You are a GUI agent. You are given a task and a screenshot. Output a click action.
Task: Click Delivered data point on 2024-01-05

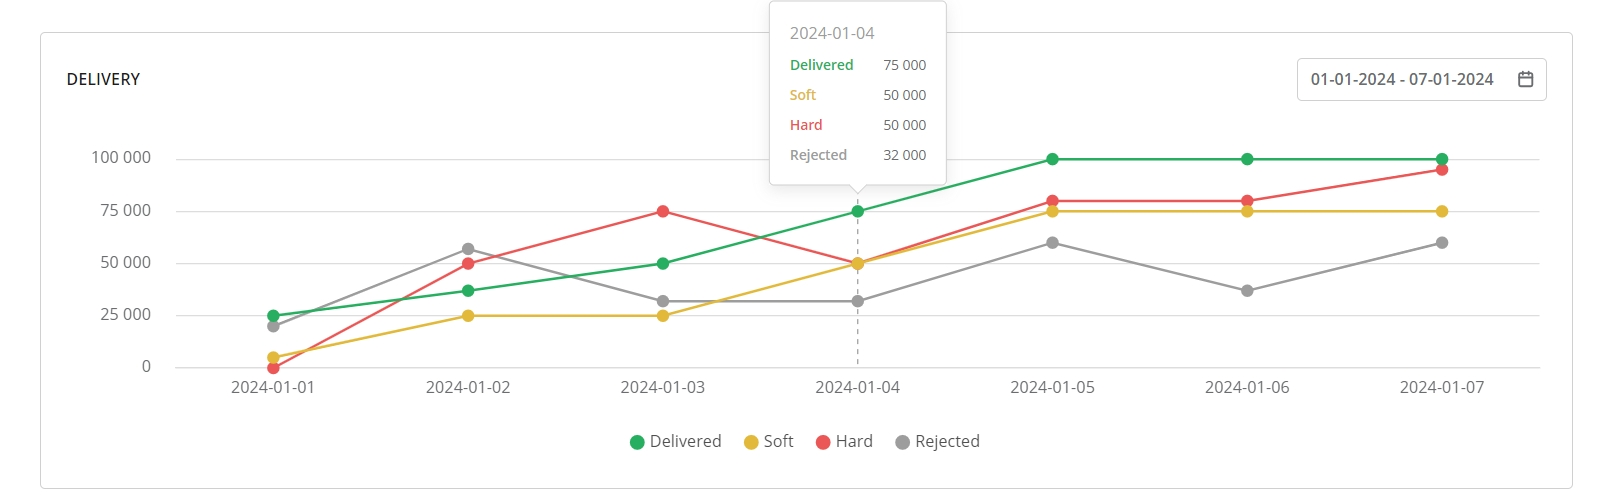[1052, 159]
